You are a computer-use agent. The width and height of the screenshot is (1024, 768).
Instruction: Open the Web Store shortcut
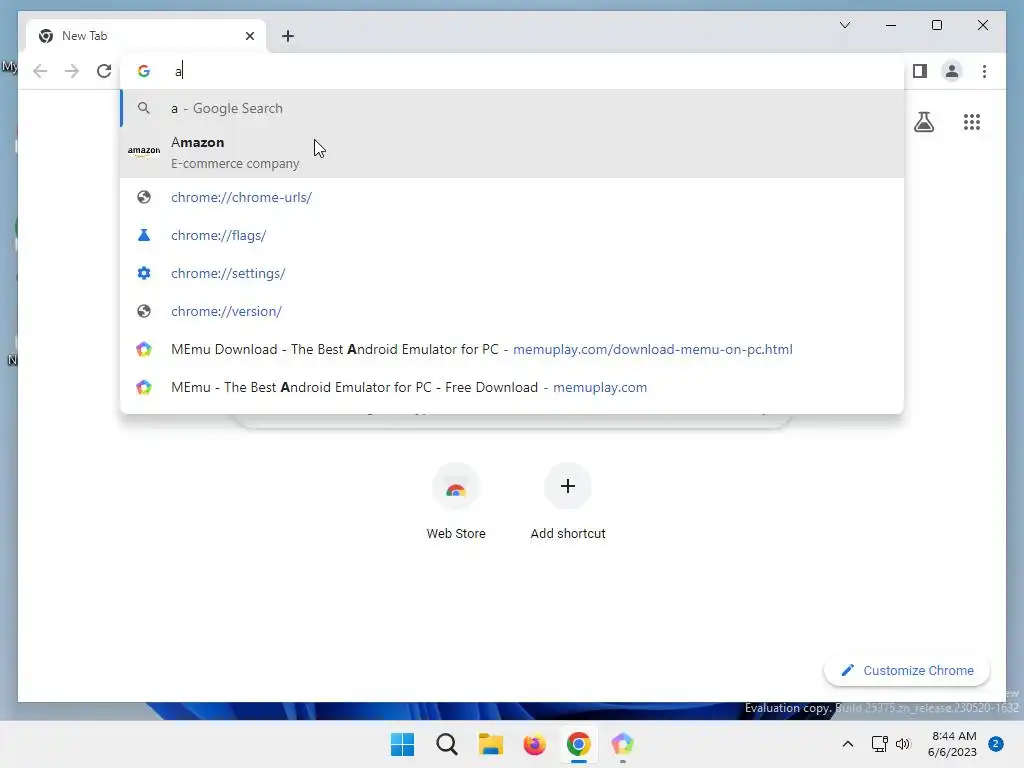tap(456, 502)
